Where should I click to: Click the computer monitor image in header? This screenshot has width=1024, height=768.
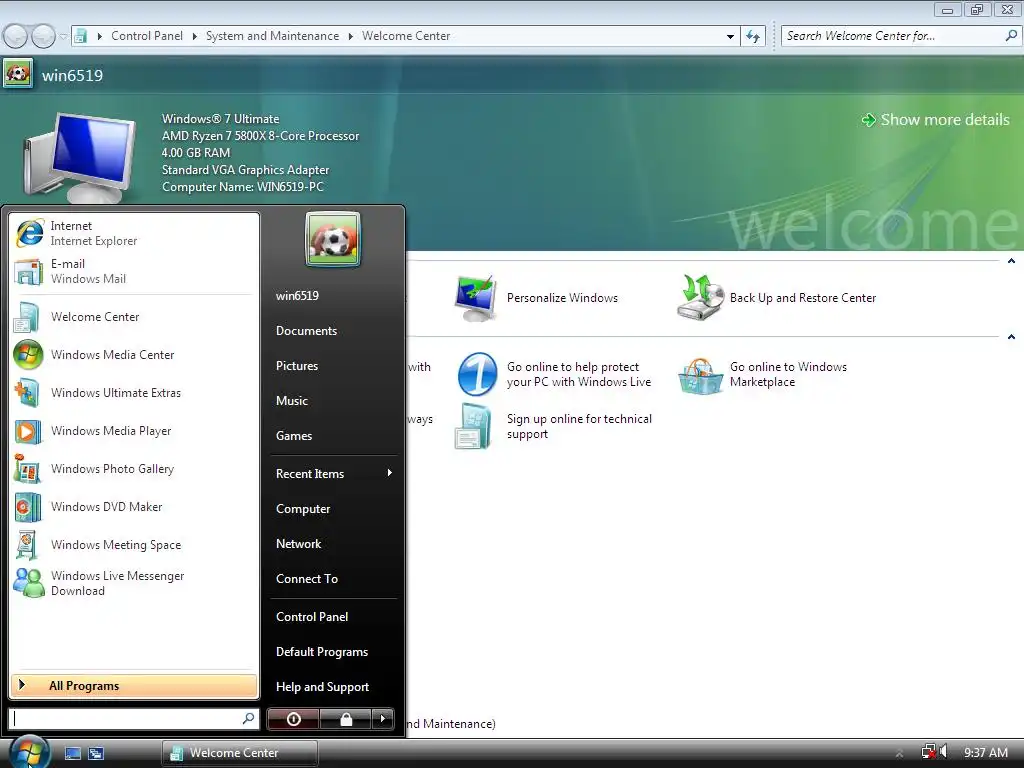[81, 157]
